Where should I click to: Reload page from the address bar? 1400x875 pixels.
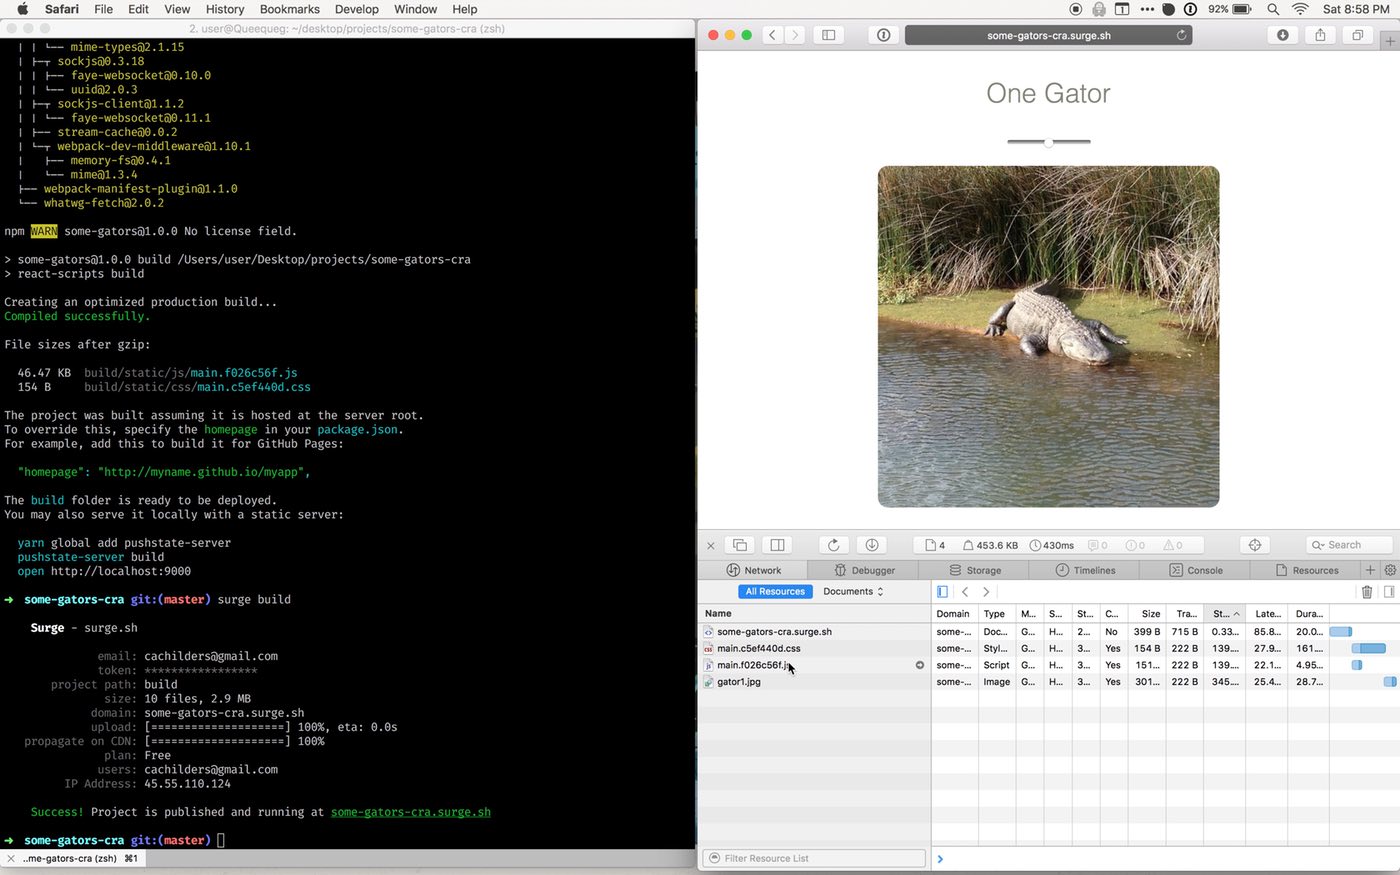pyautogui.click(x=1181, y=35)
